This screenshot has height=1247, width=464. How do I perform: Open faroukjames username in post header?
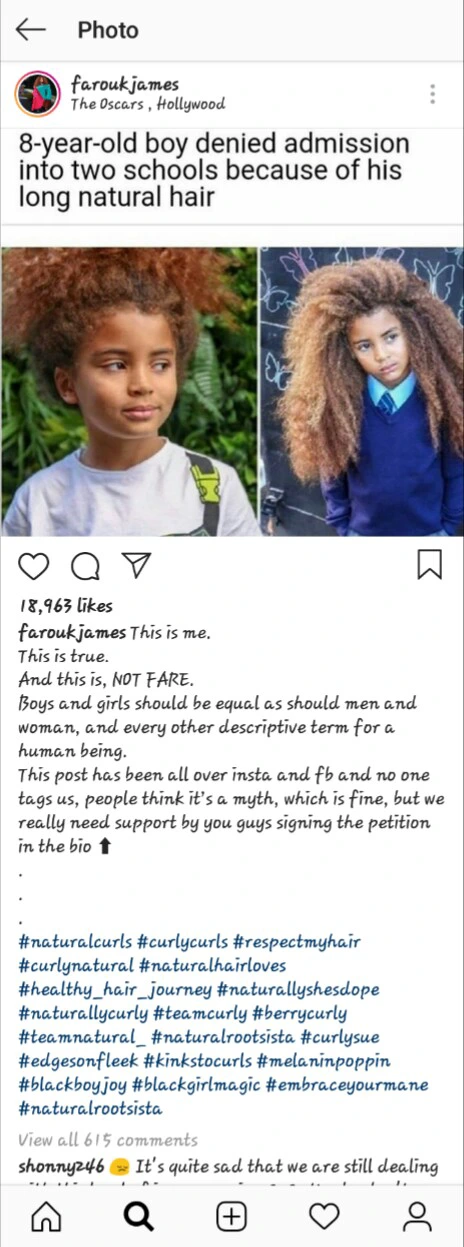point(124,84)
